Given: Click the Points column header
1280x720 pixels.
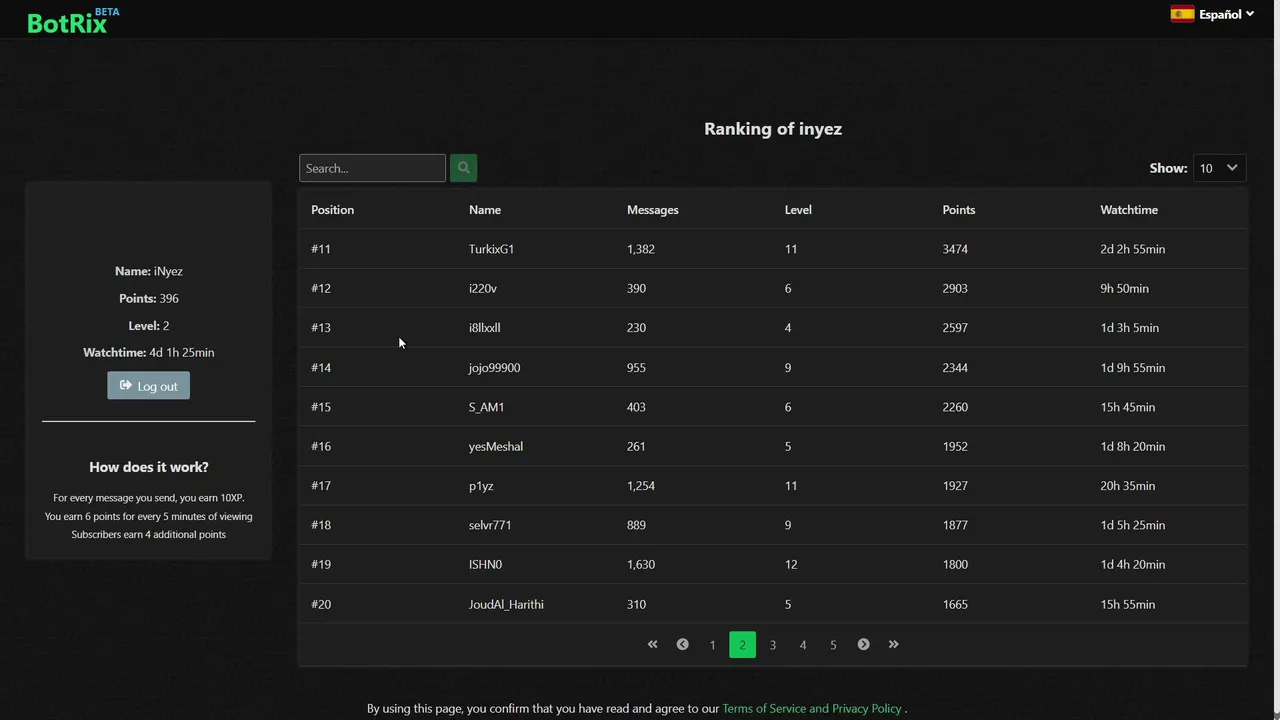Looking at the screenshot, I should coord(958,210).
